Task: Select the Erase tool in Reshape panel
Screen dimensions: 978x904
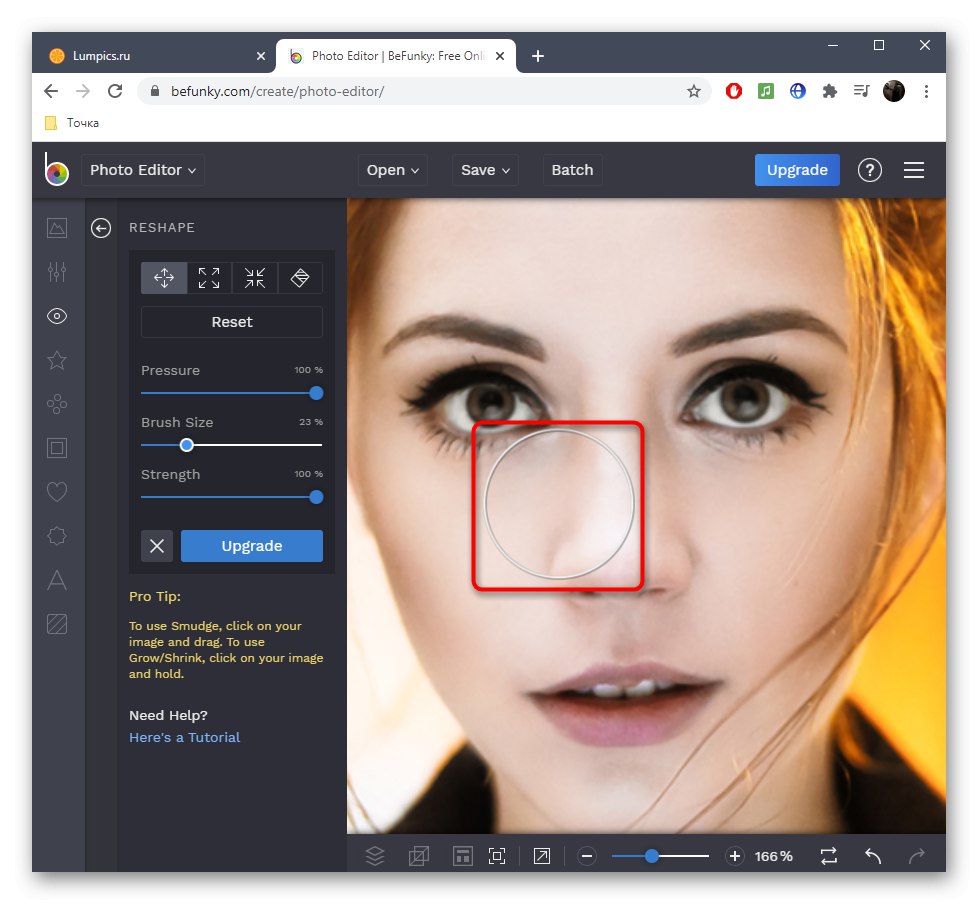Action: (x=300, y=278)
